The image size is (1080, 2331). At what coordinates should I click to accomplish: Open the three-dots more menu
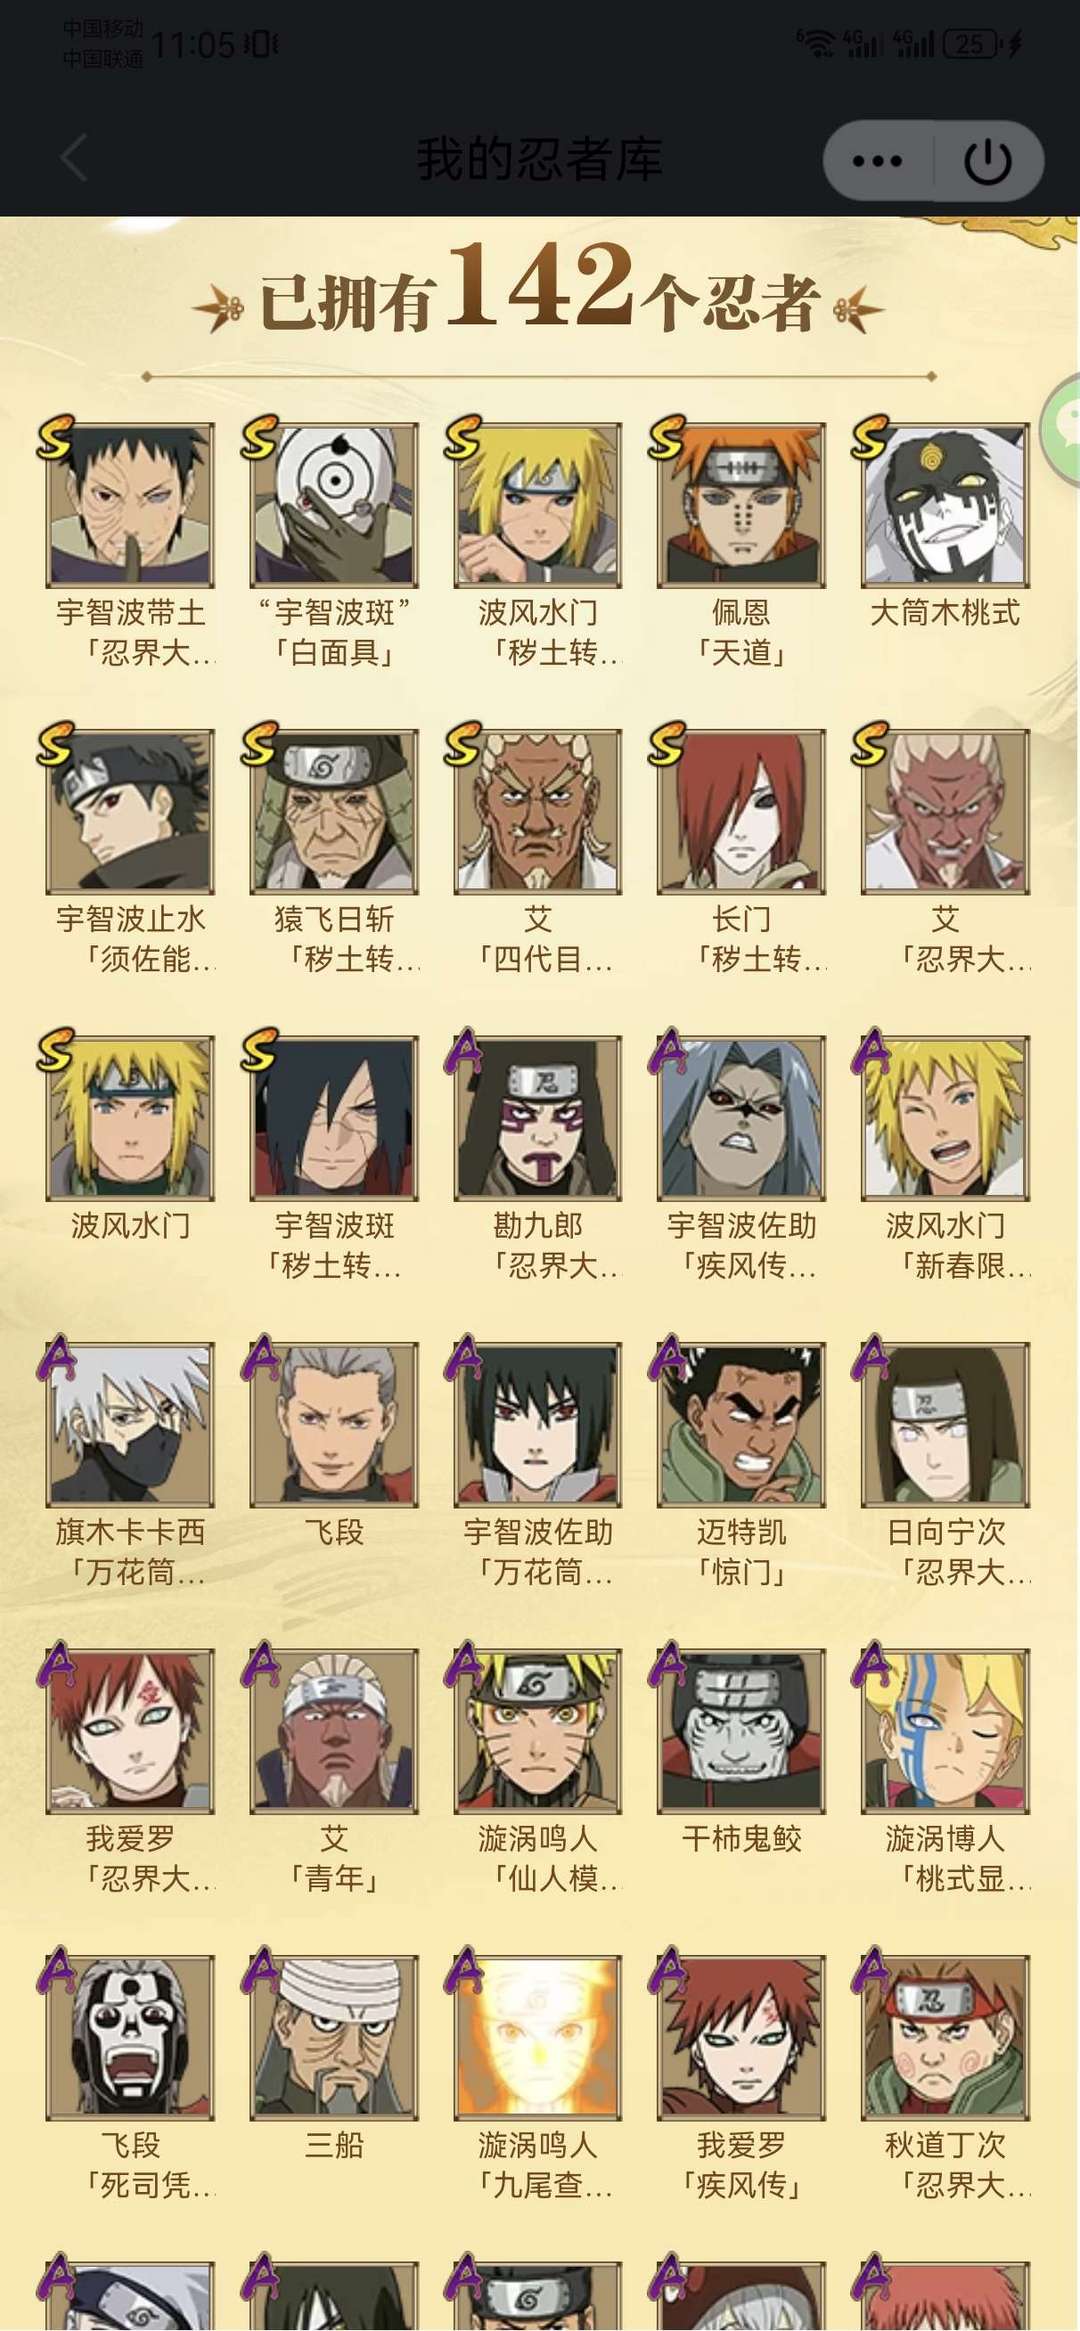[877, 160]
